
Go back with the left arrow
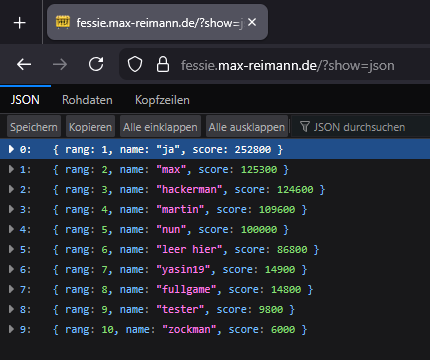(x=24, y=64)
